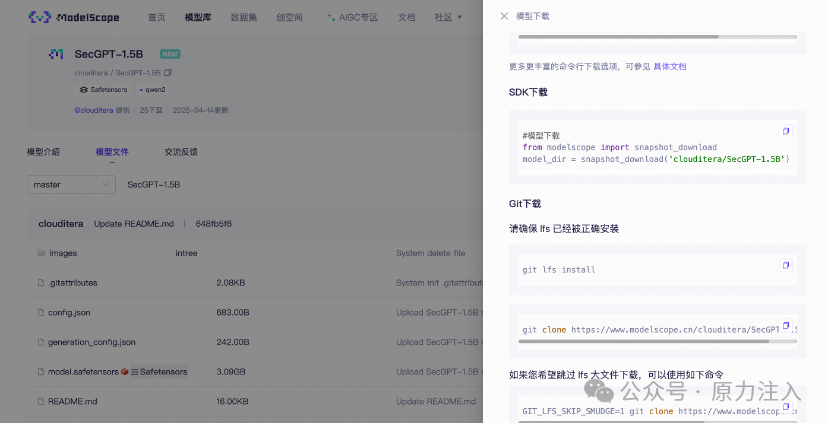Image resolution: width=828 pixels, height=424 pixels.
Task: Open the README.md file
Action: [73, 401]
